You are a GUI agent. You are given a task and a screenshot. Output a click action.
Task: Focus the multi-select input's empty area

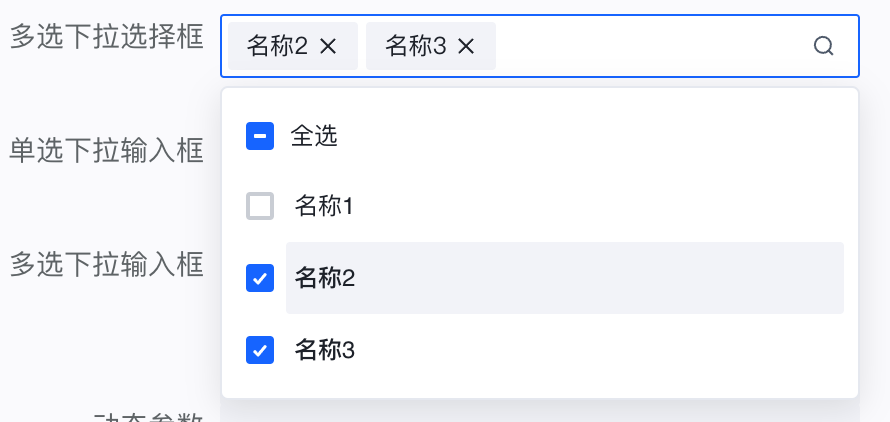pyautogui.click(x=650, y=46)
